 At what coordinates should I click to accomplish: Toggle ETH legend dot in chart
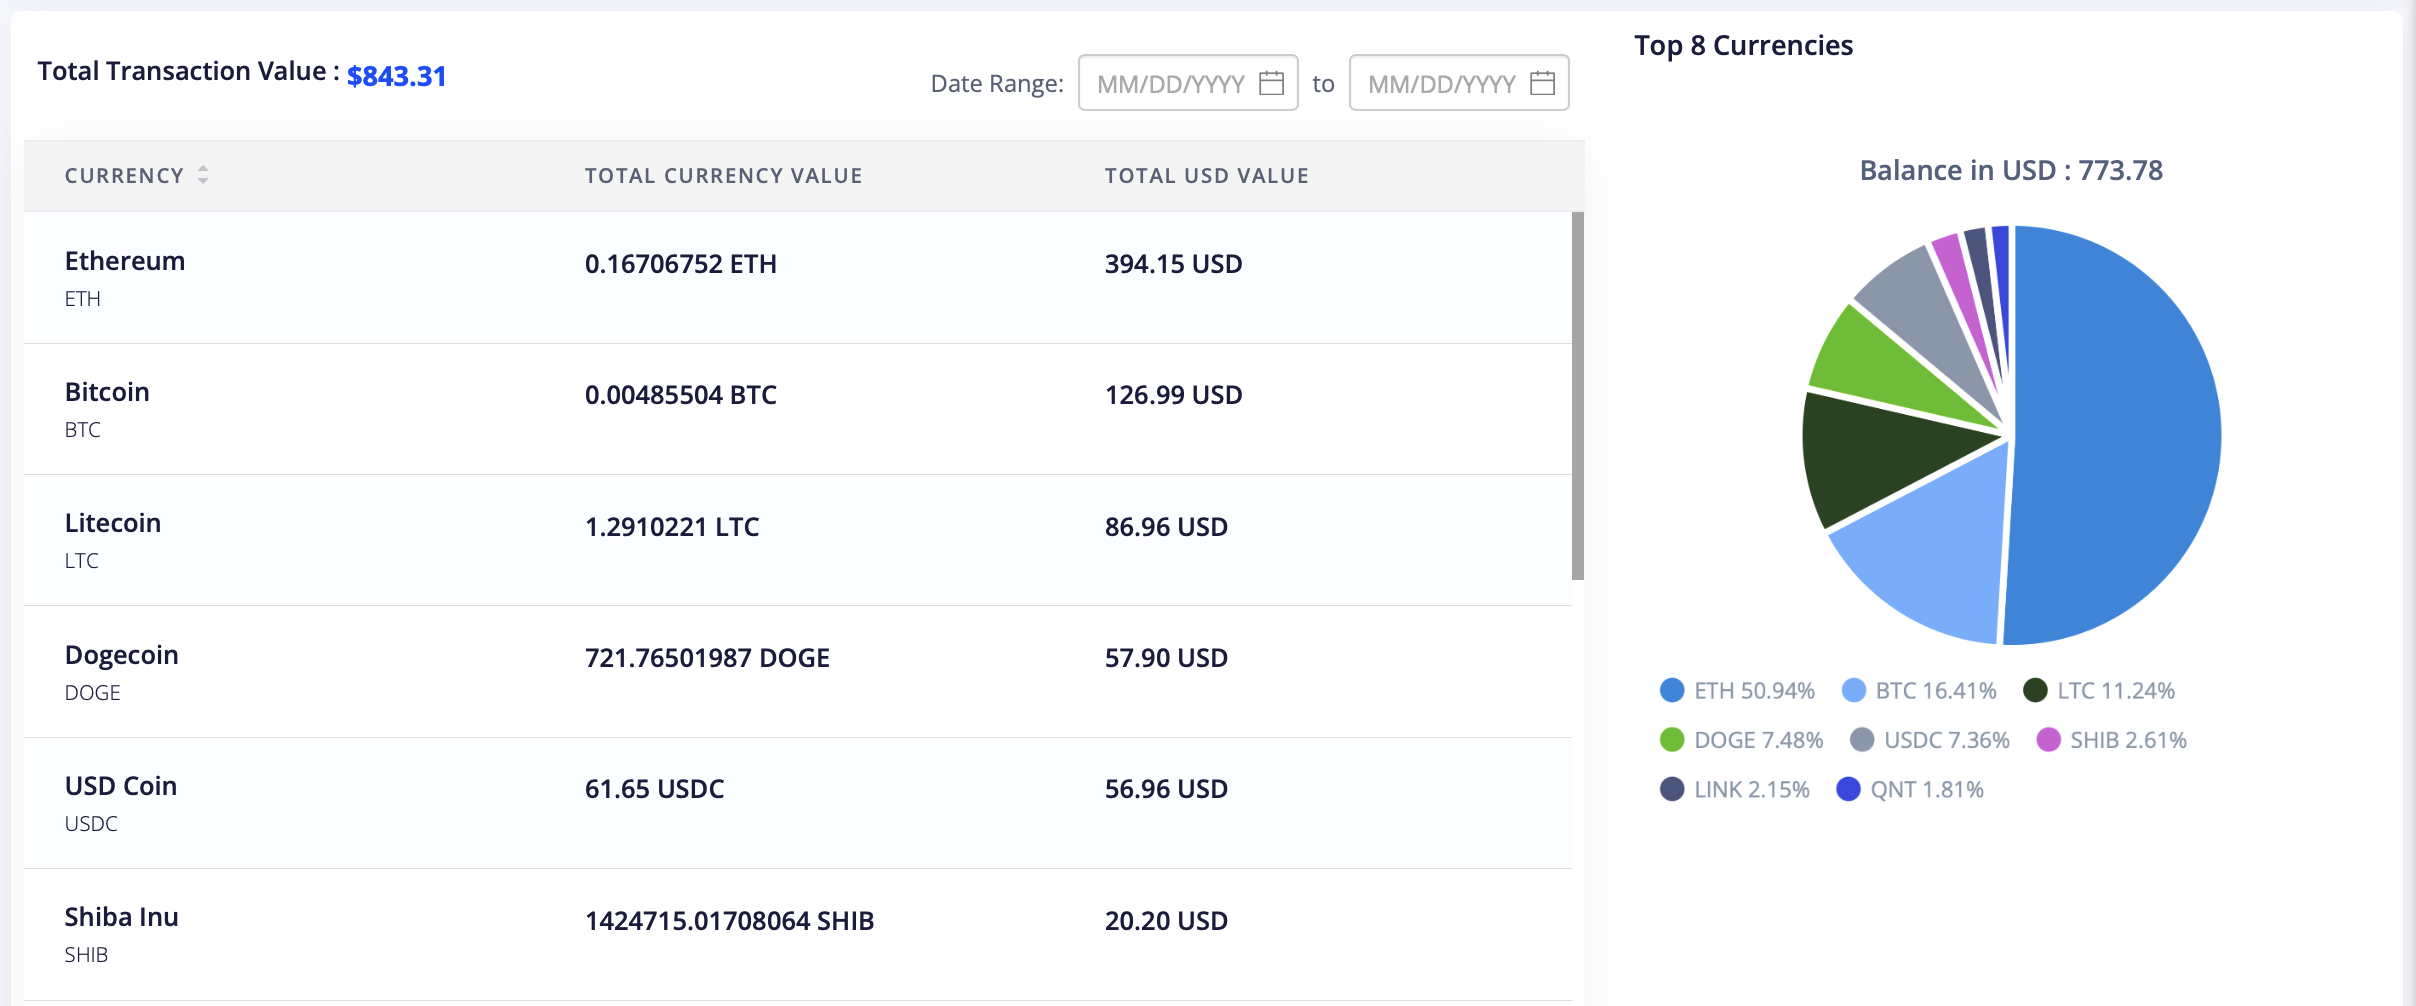pyautogui.click(x=1671, y=690)
